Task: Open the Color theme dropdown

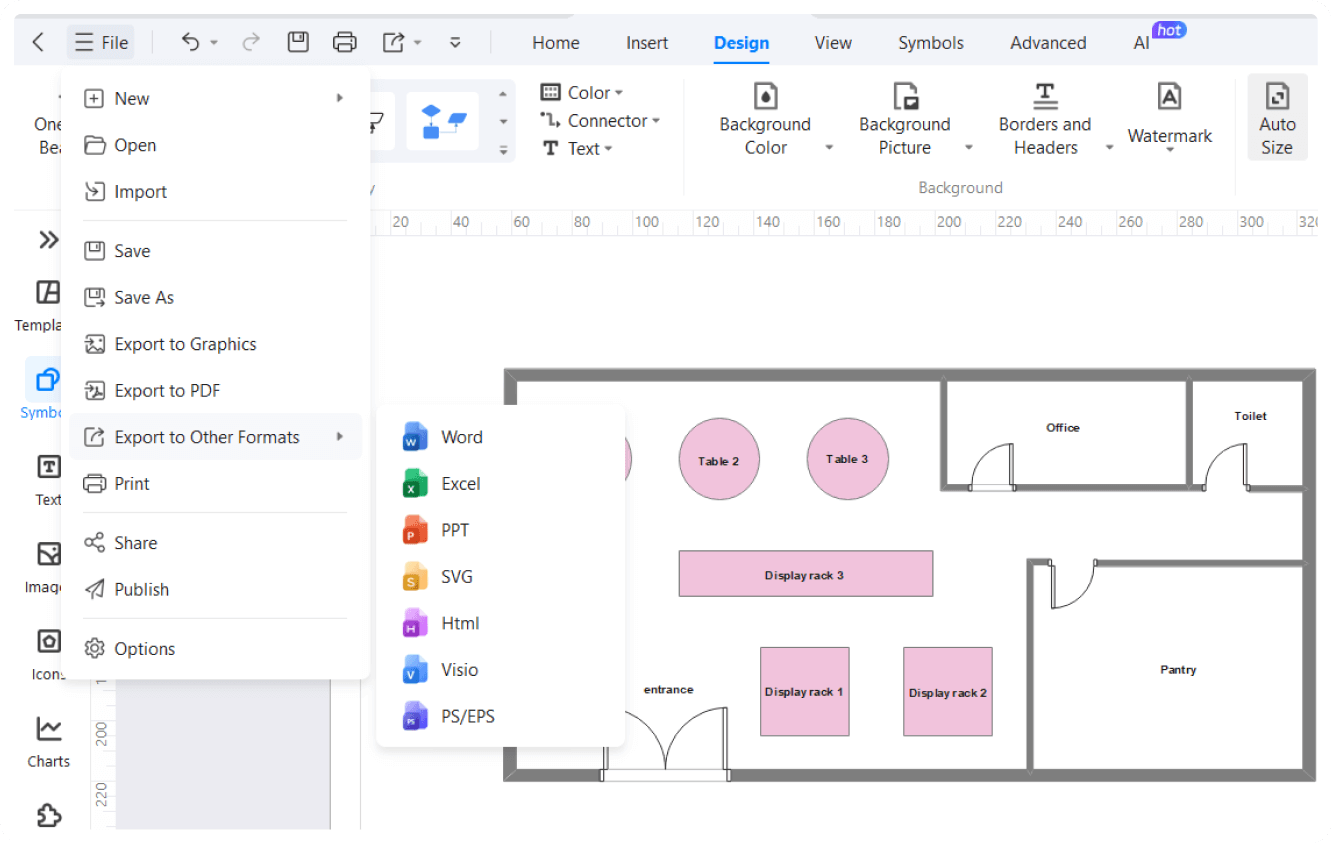Action: coord(582,92)
